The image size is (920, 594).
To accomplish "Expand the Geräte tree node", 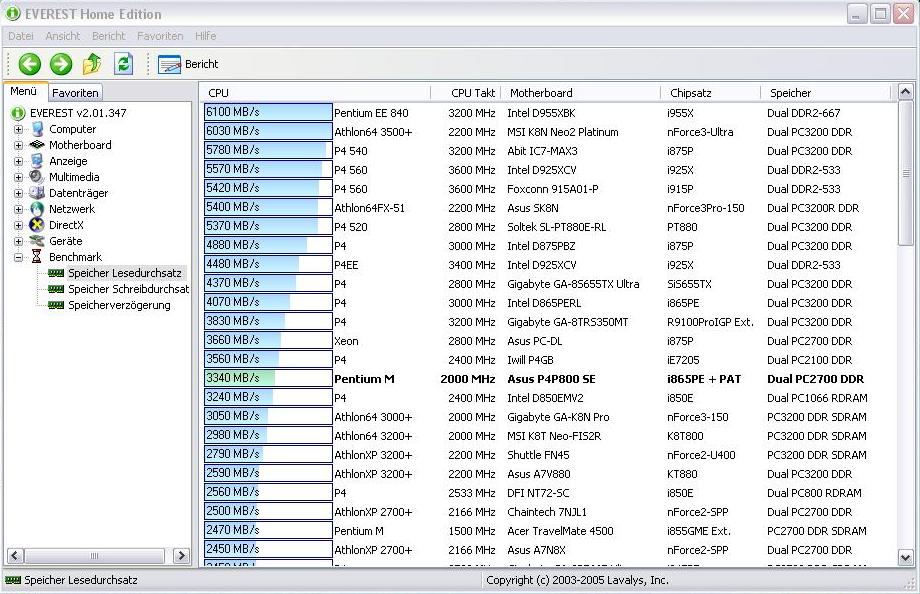I will coord(18,241).
